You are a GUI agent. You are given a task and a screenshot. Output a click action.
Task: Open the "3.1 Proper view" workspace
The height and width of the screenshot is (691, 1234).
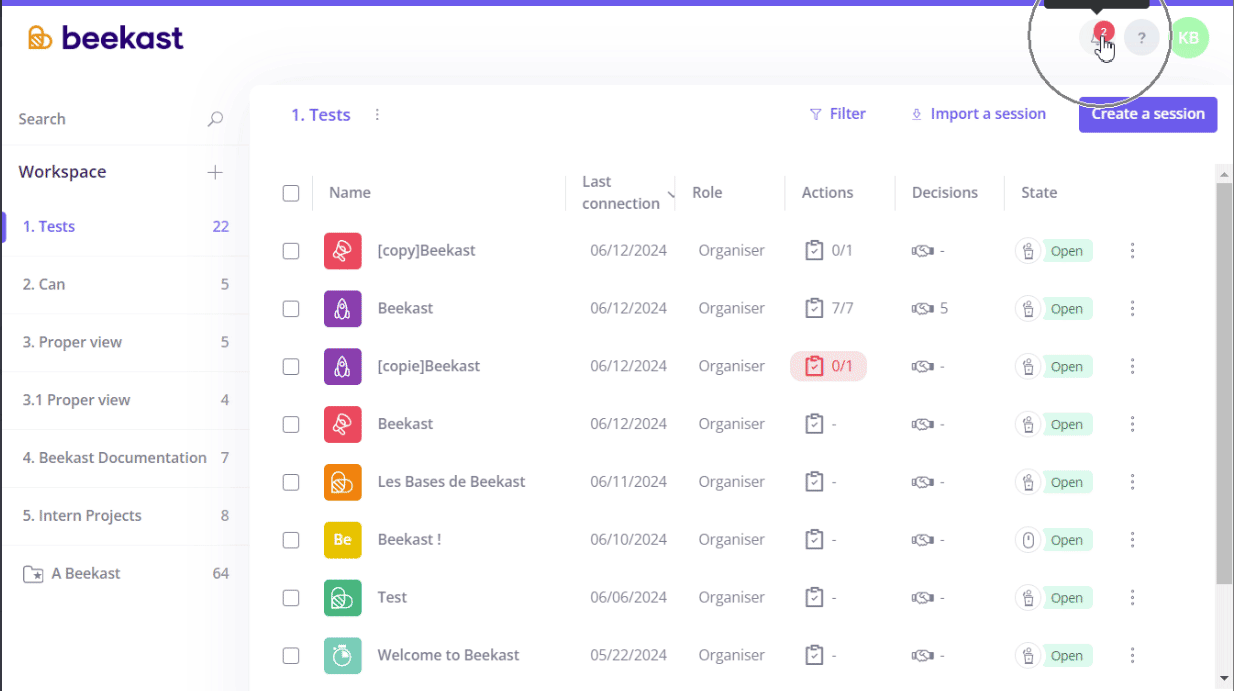125,400
